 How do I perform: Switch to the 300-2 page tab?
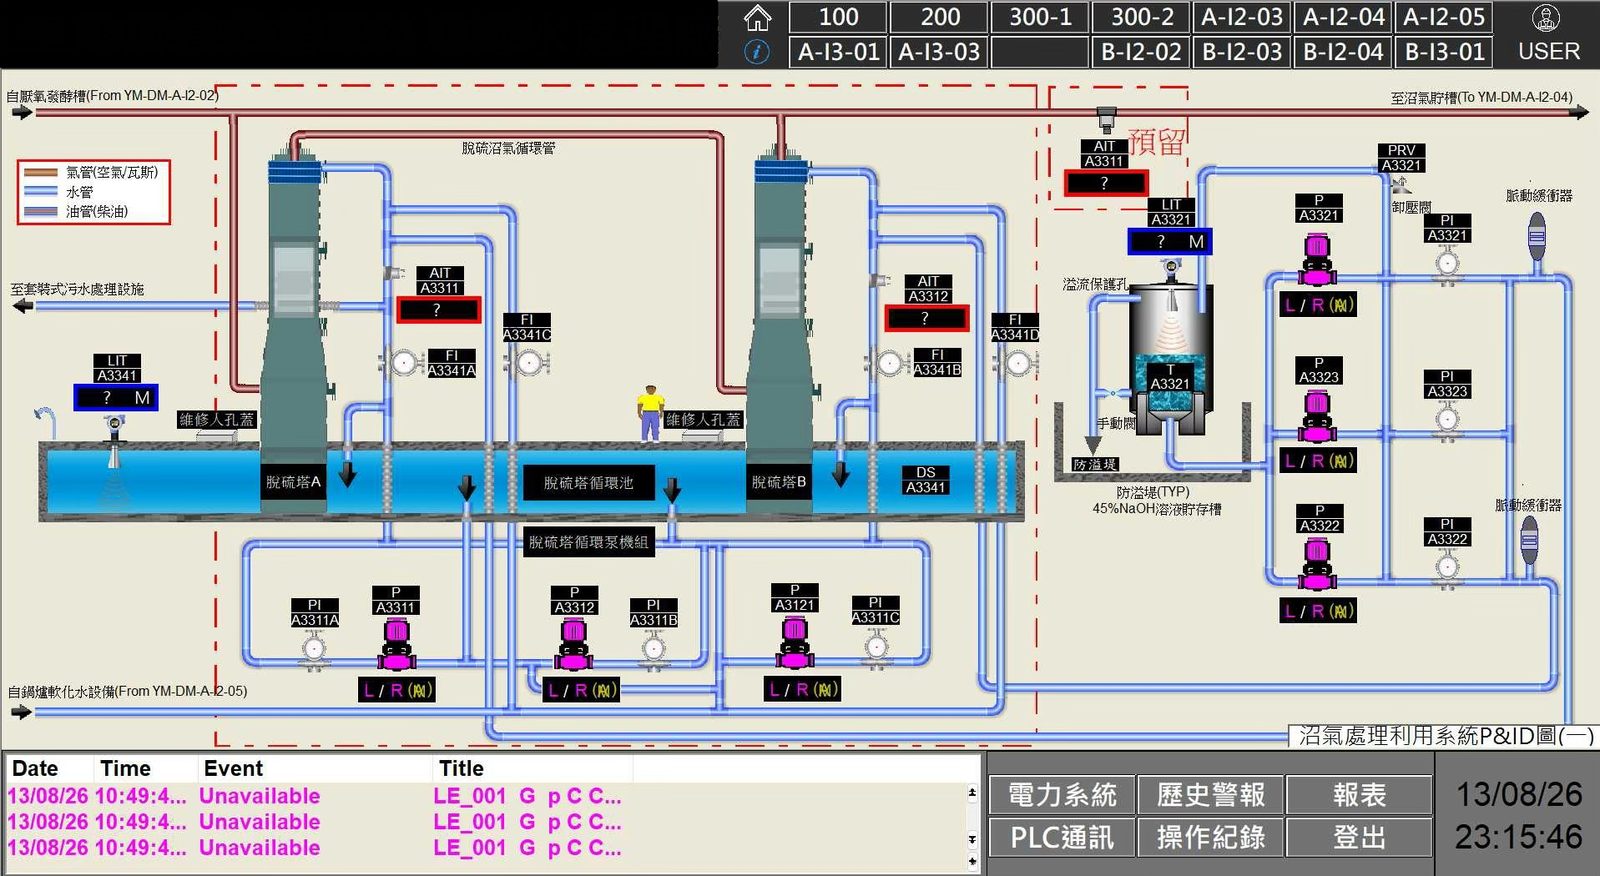(x=1142, y=17)
